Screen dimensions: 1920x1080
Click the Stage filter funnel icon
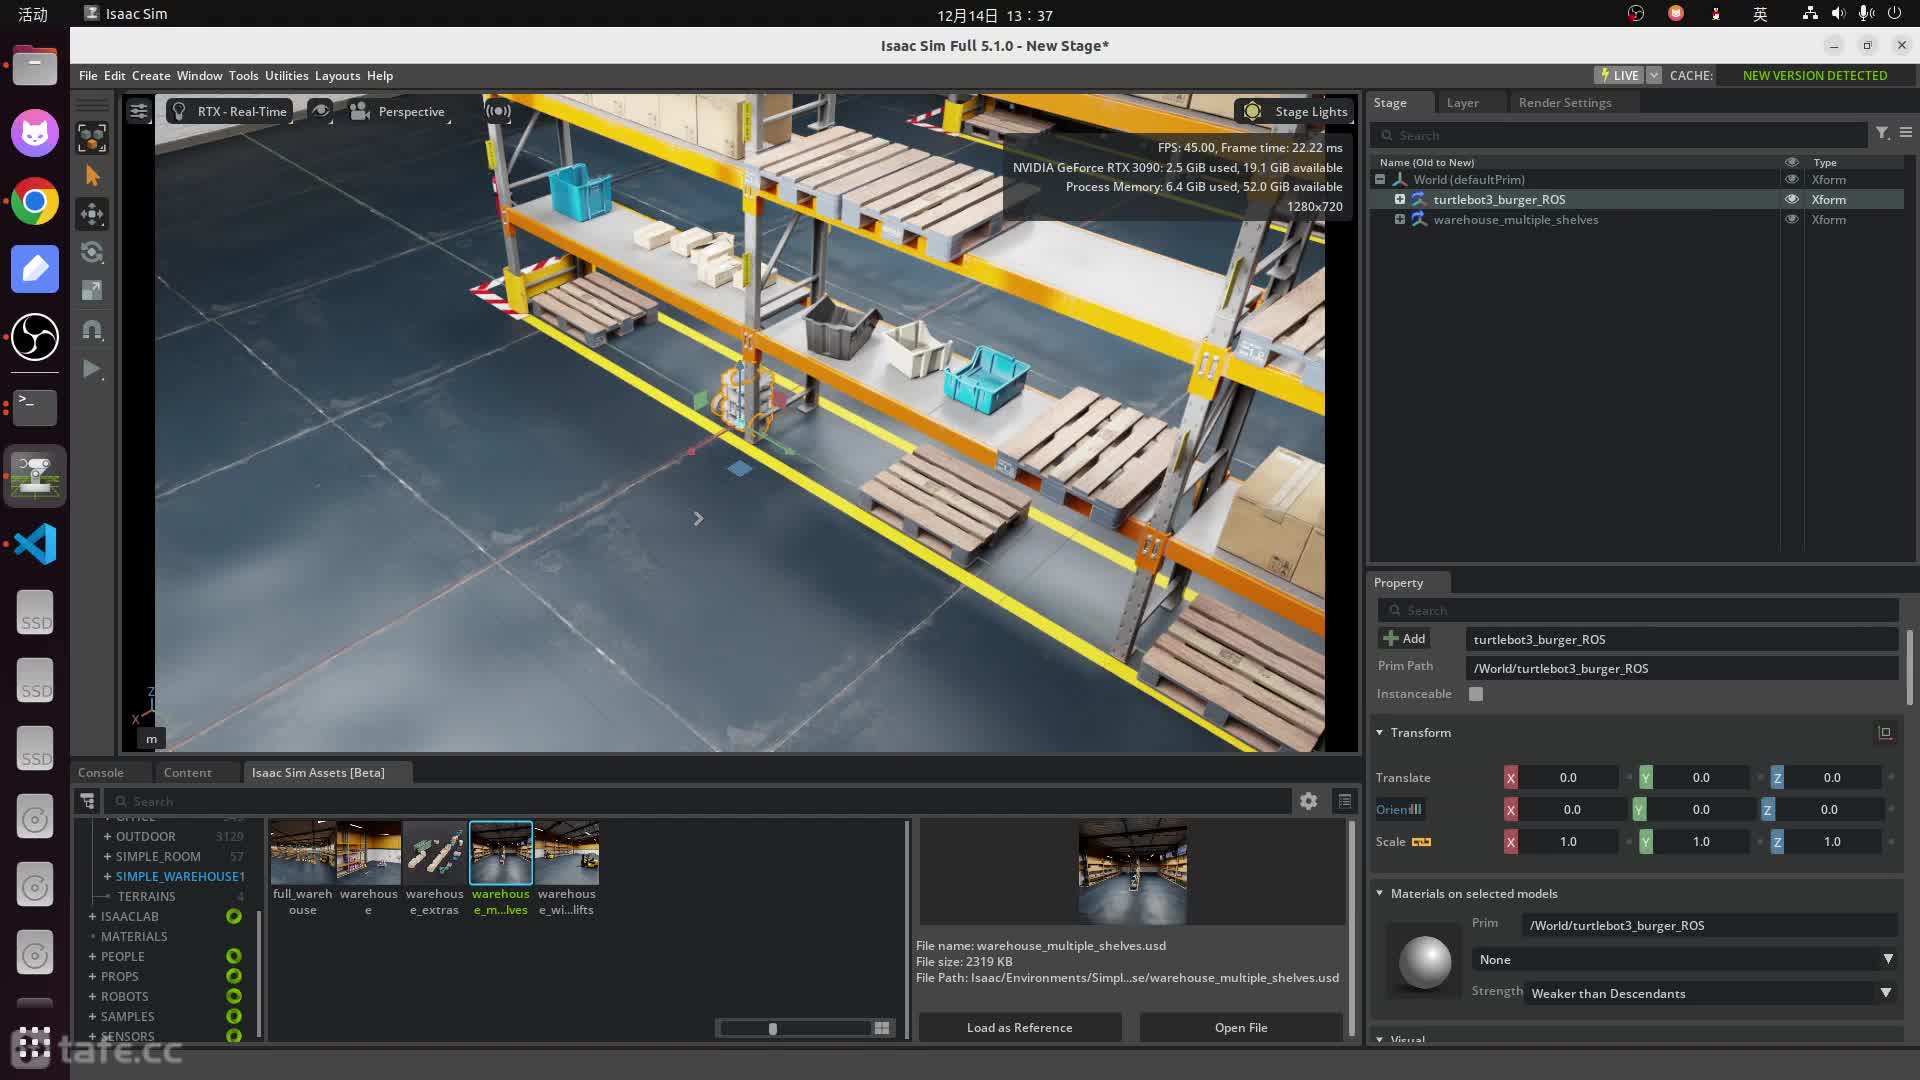1882,134
